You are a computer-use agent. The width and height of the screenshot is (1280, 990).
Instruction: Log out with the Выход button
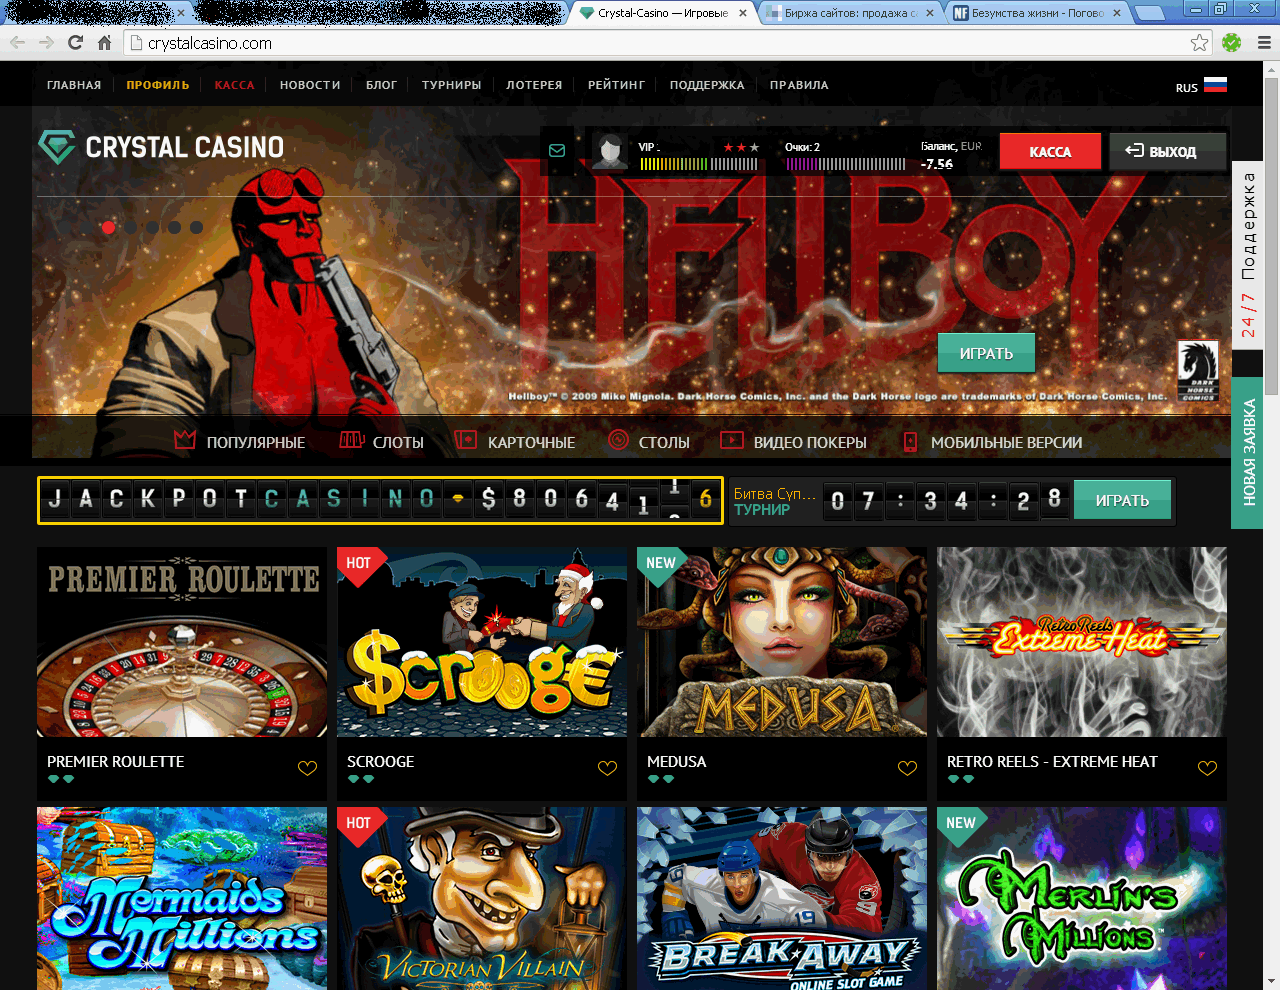coord(1167,152)
